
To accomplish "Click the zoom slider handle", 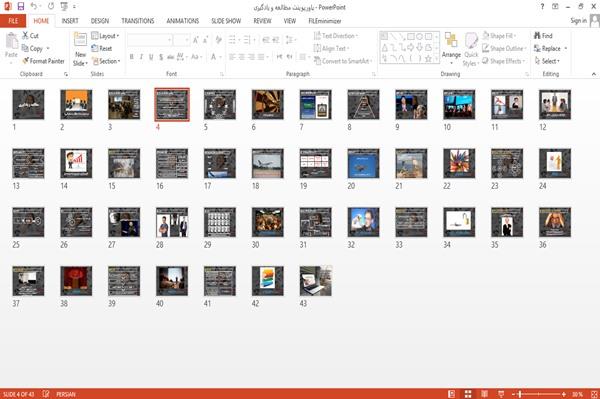I will coord(520,394).
